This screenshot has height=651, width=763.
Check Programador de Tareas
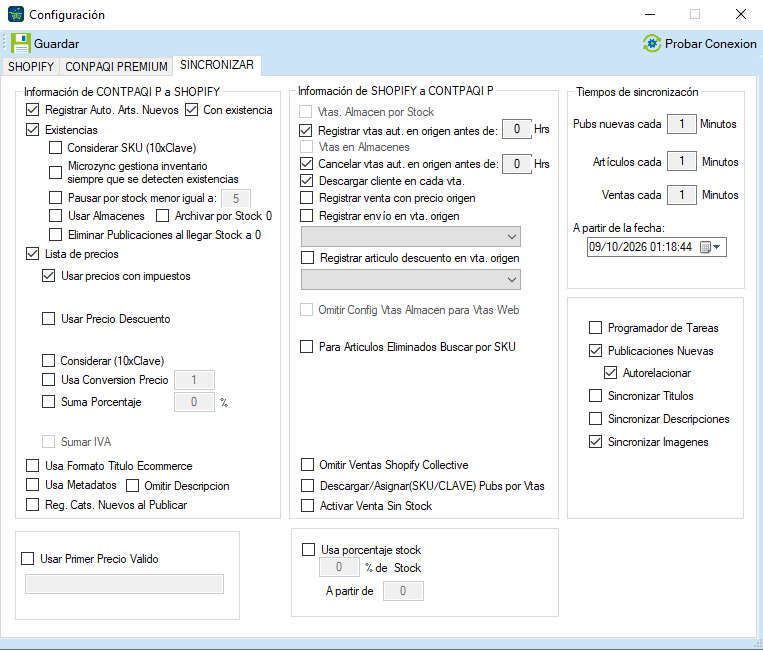[596, 327]
